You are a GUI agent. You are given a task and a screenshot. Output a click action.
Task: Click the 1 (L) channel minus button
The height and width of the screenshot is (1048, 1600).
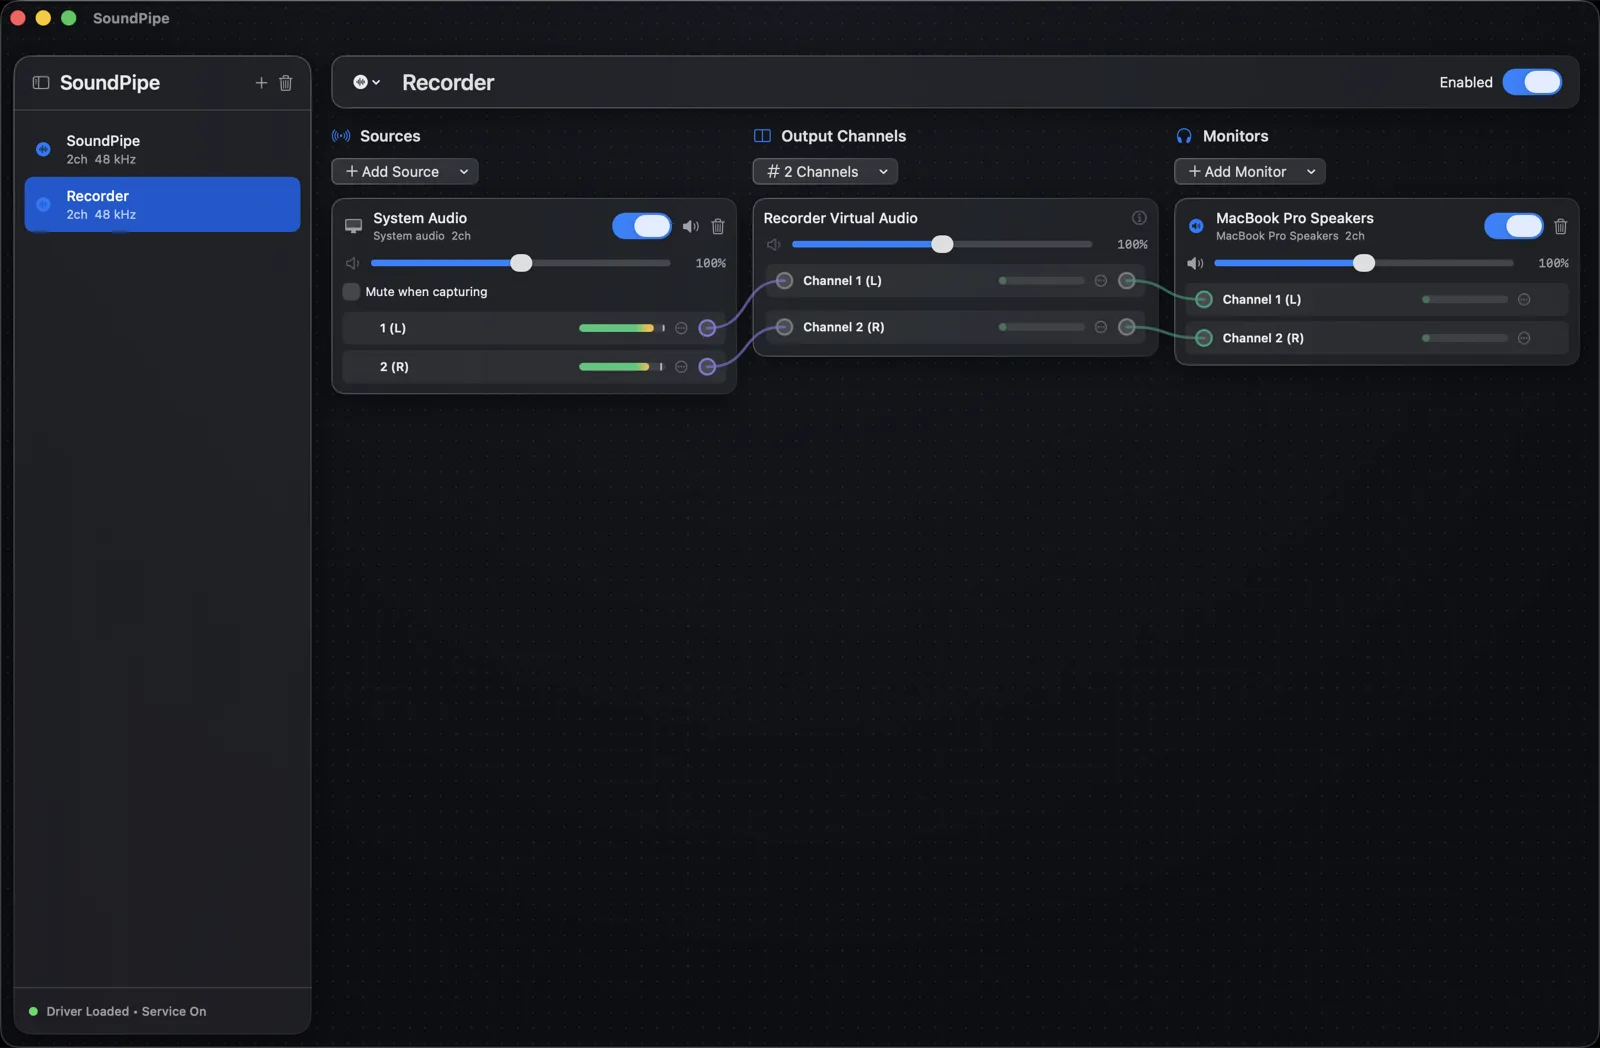click(x=681, y=328)
